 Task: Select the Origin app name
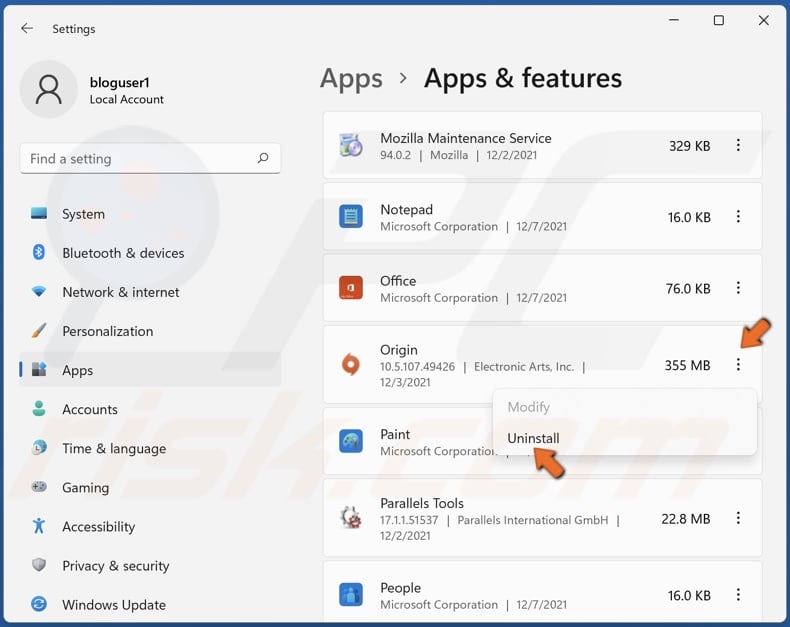click(x=399, y=350)
